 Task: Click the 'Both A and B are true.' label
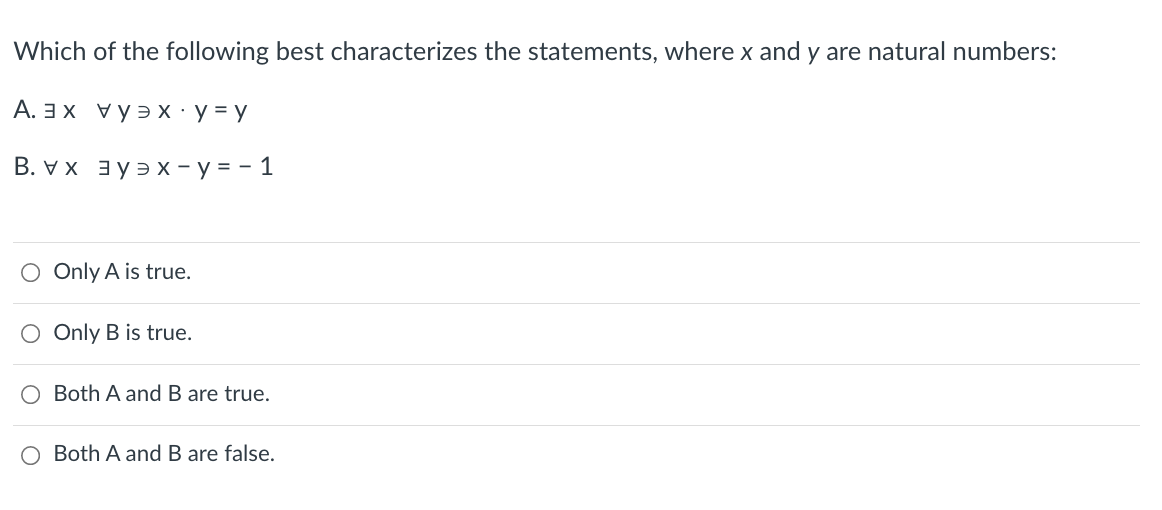162,394
